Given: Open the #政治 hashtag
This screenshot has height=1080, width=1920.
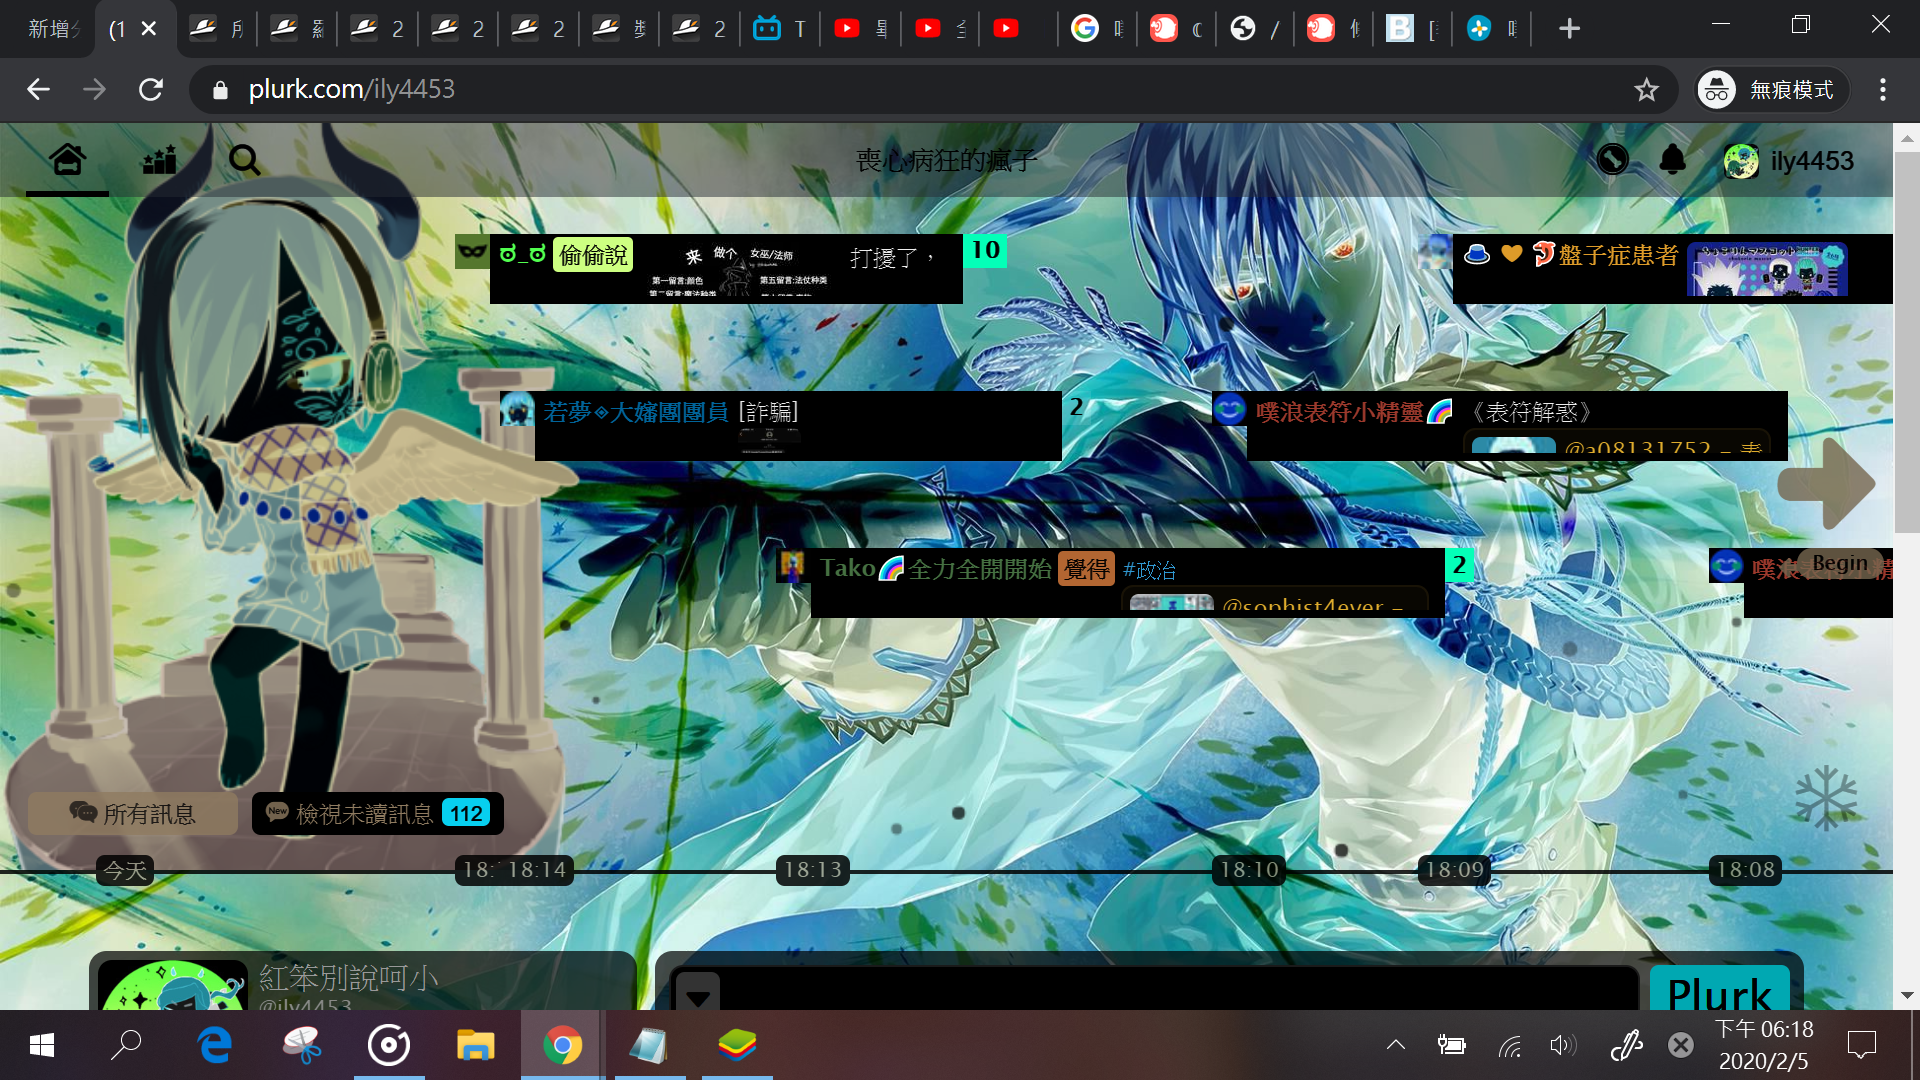Looking at the screenshot, I should pos(1149,571).
